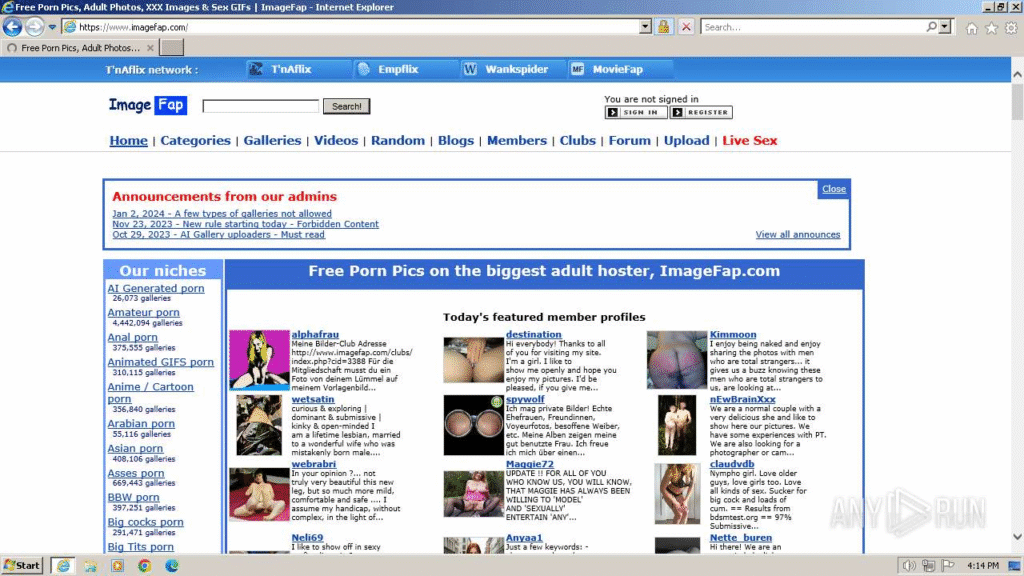Viewport: 1024px width, 576px height.
Task: Open the View all announces link
Action: click(797, 234)
